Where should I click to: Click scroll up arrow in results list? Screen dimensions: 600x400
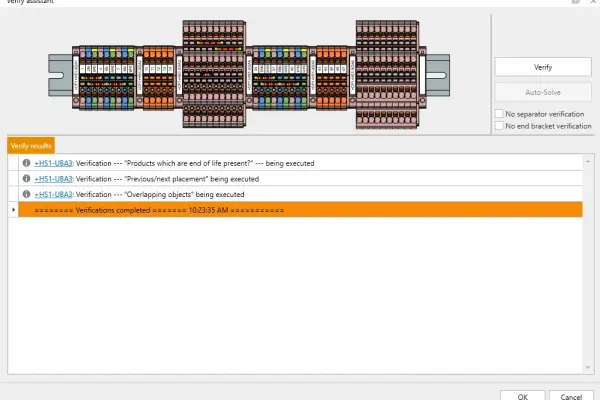(587, 158)
